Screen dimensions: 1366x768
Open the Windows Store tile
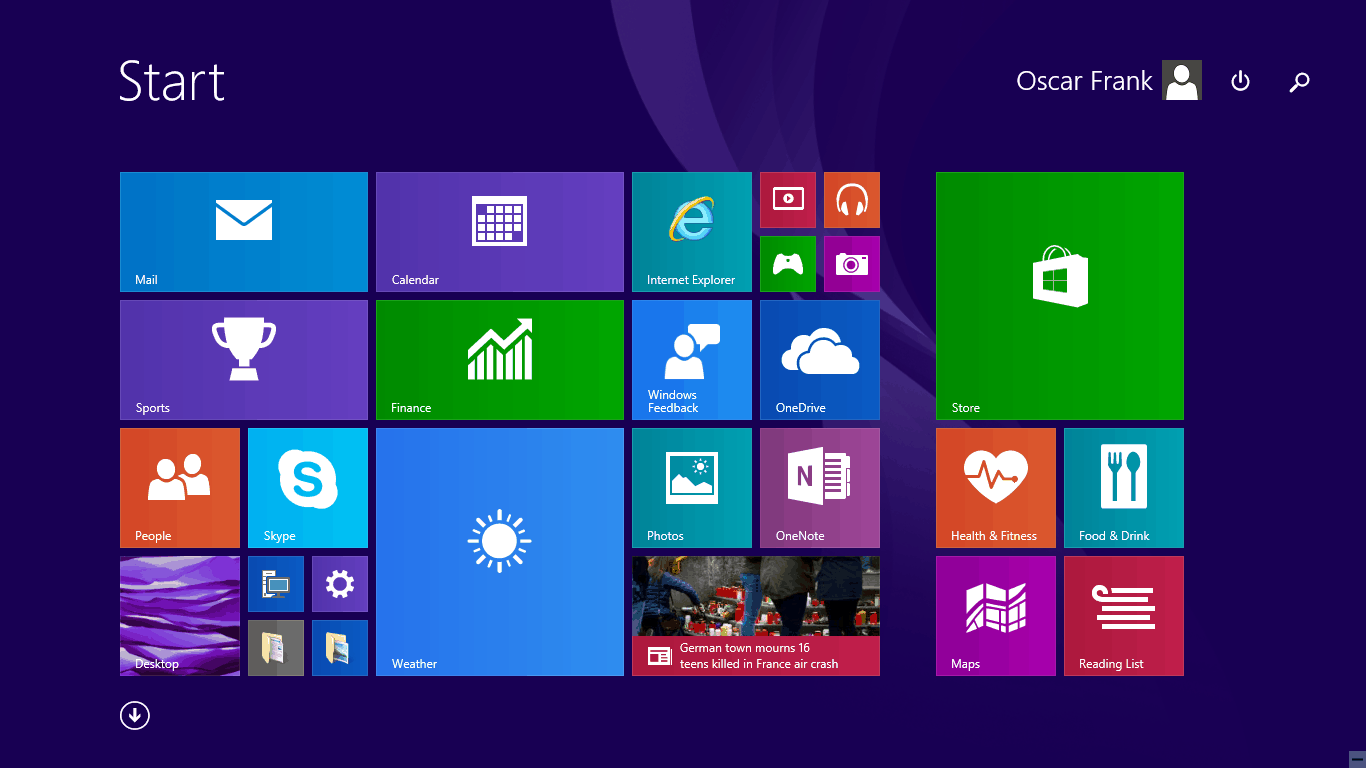tap(1060, 296)
